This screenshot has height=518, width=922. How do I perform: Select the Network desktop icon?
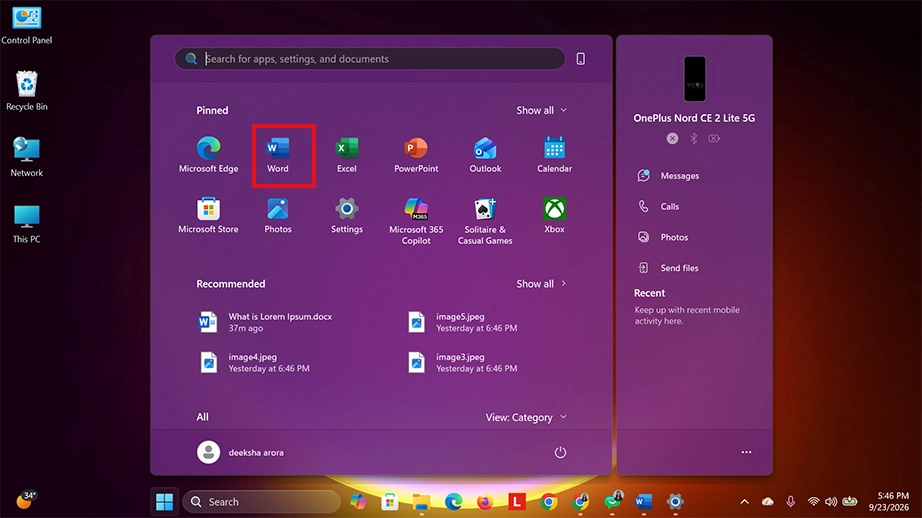point(26,157)
